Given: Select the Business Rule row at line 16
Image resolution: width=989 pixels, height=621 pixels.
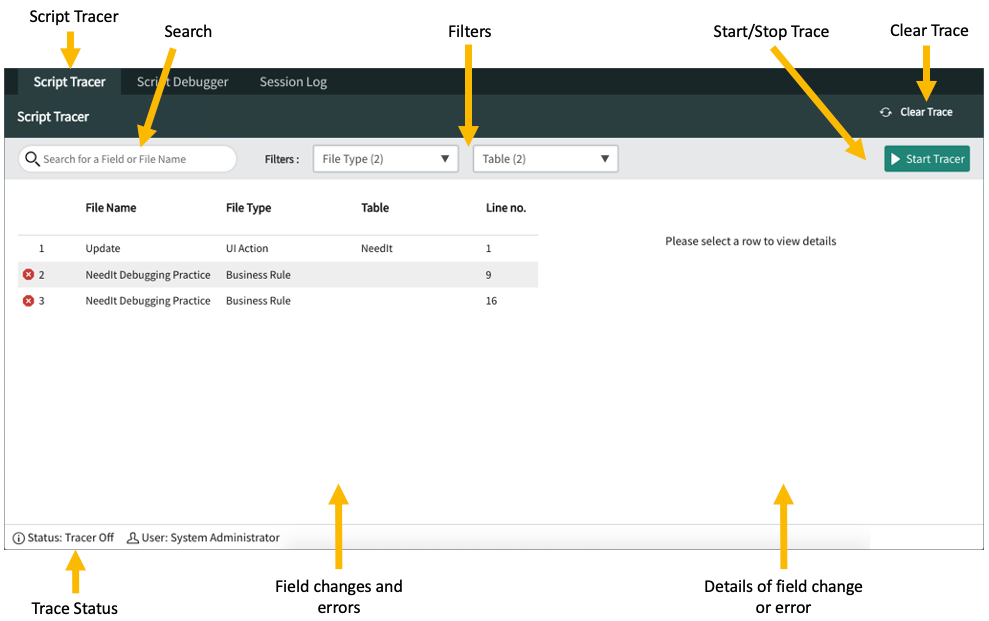Looking at the screenshot, I should pyautogui.click(x=200, y=300).
